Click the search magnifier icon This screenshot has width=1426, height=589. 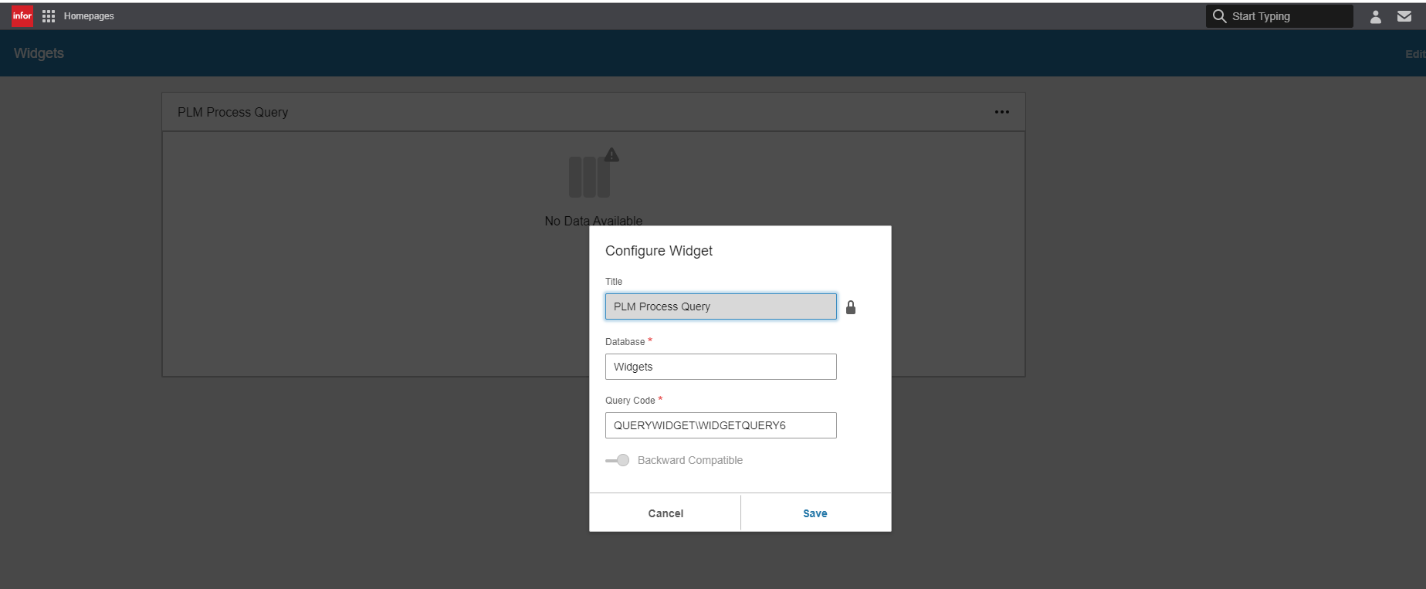point(1219,16)
